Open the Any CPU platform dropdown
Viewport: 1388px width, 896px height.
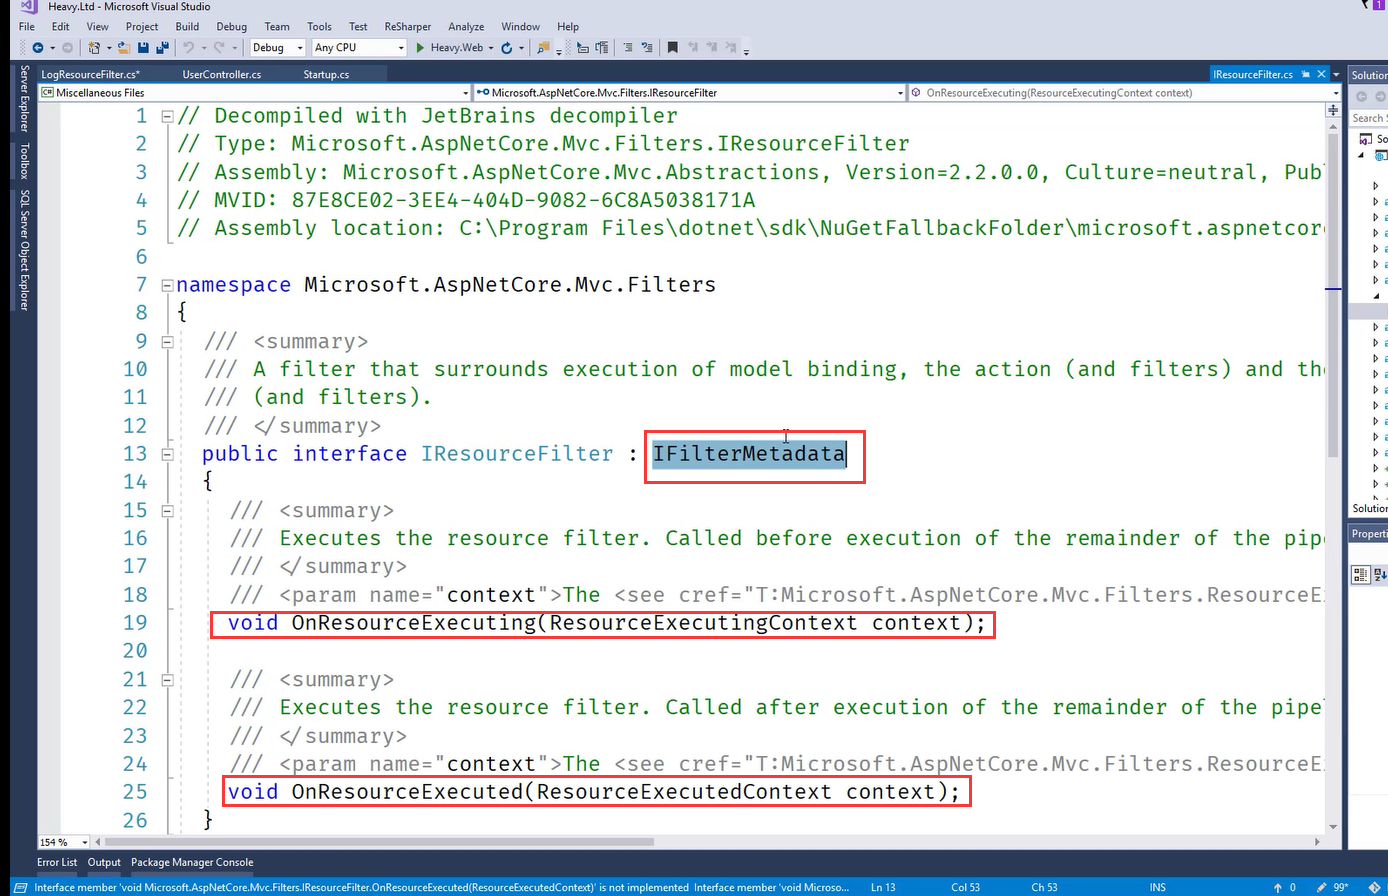pos(357,47)
